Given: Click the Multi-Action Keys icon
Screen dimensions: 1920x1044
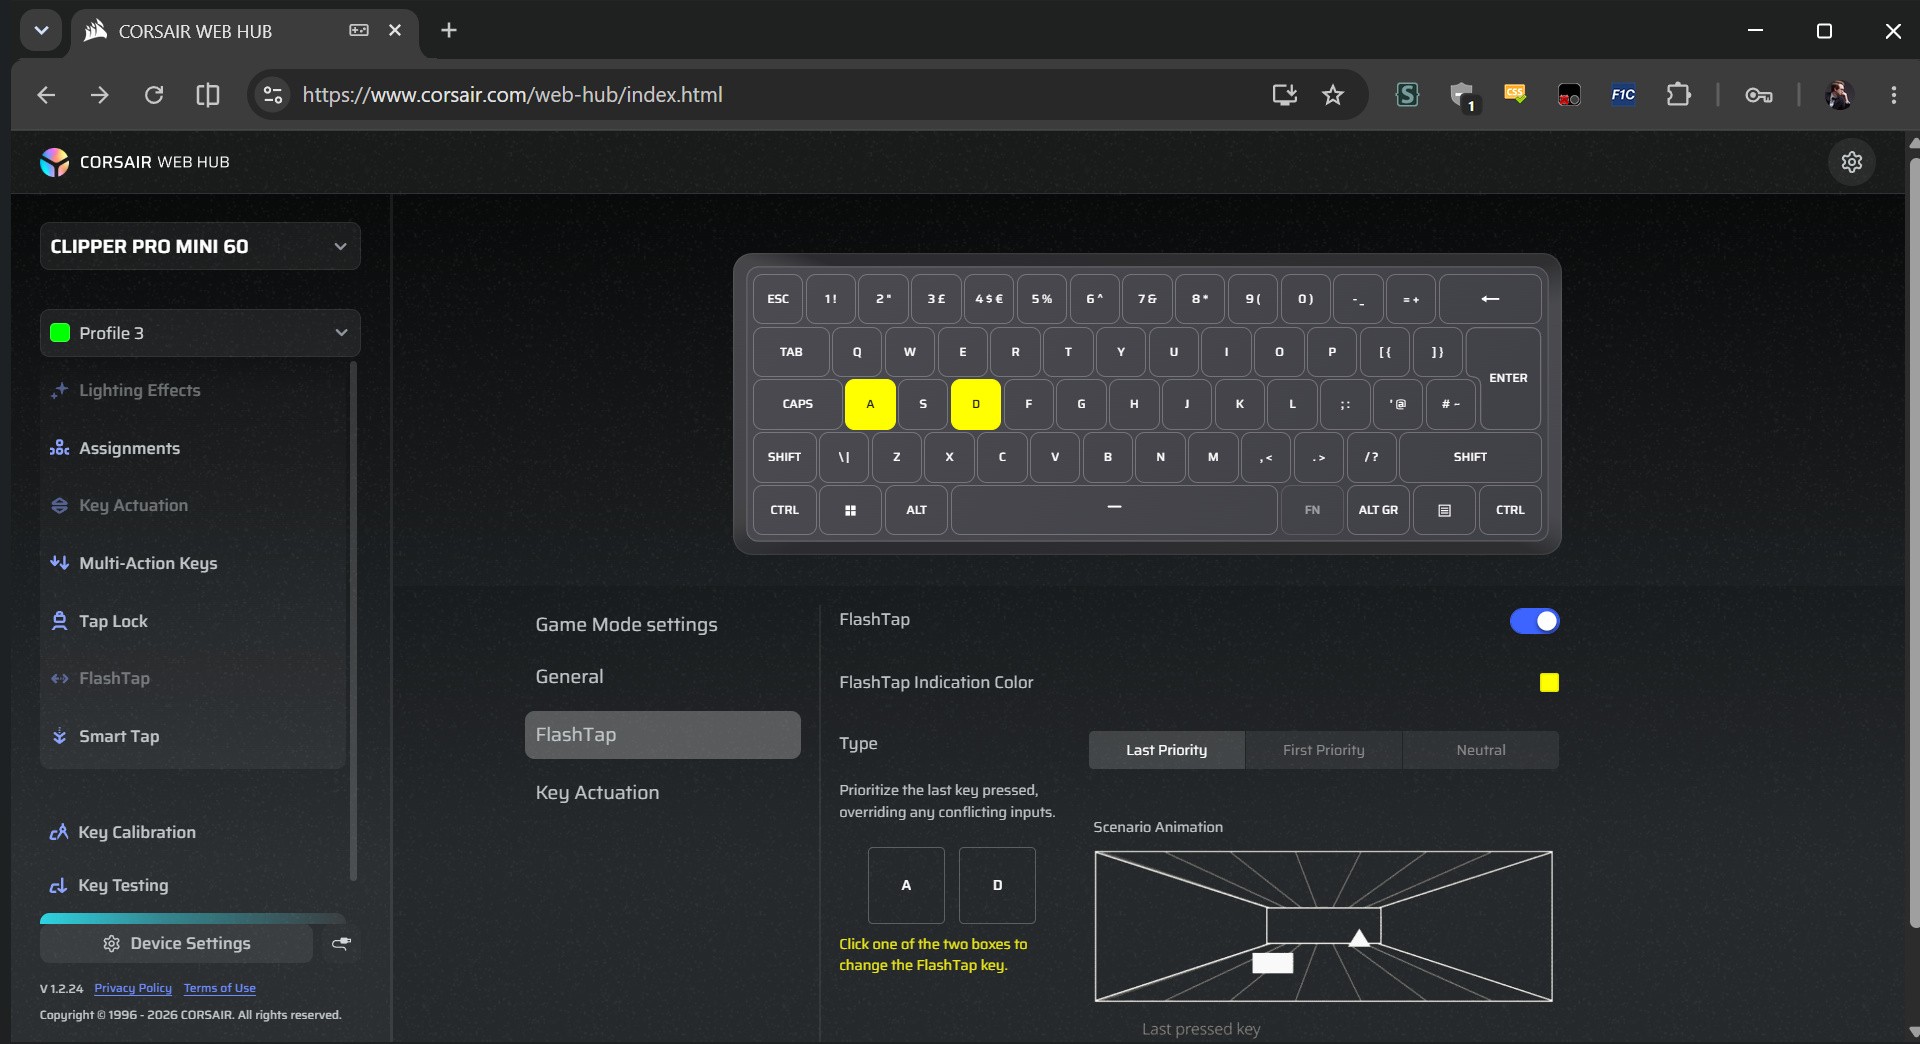Looking at the screenshot, I should [x=59, y=563].
